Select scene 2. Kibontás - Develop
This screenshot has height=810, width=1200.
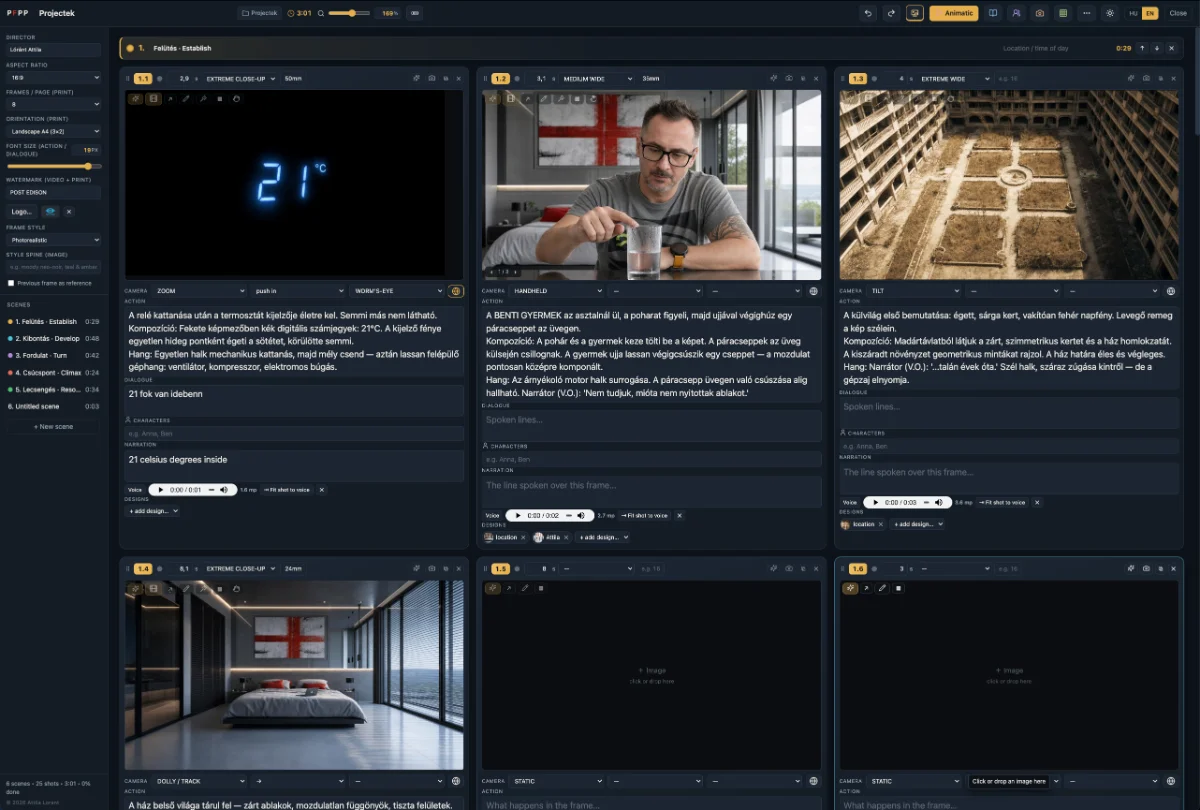tap(53, 338)
